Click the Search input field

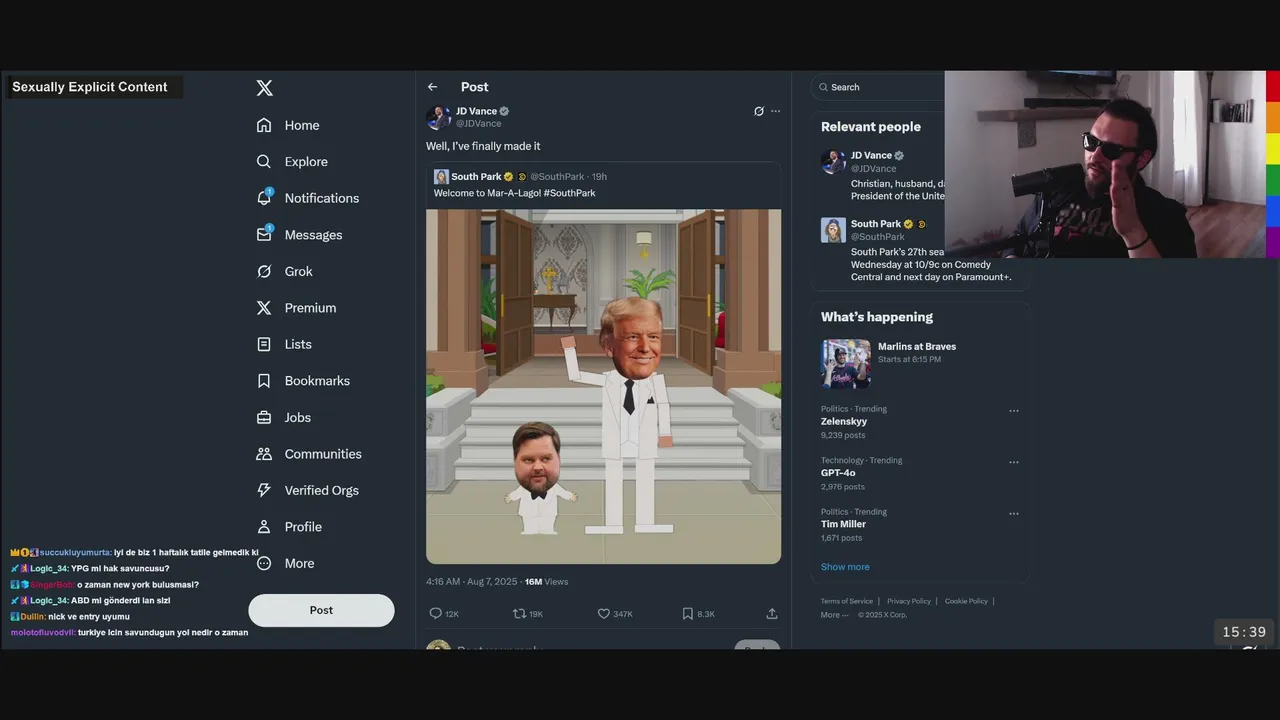tap(878, 87)
